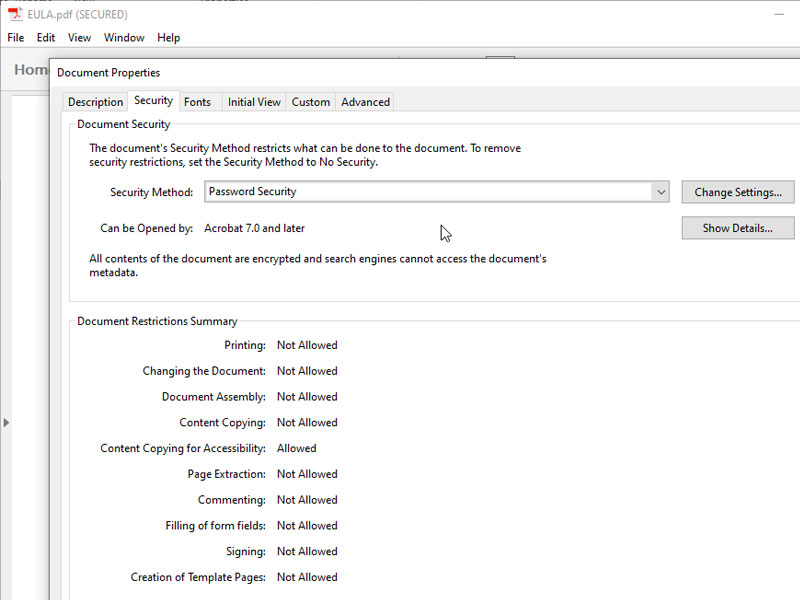Click the Document Assembly restriction value
This screenshot has width=800, height=600.
click(307, 397)
